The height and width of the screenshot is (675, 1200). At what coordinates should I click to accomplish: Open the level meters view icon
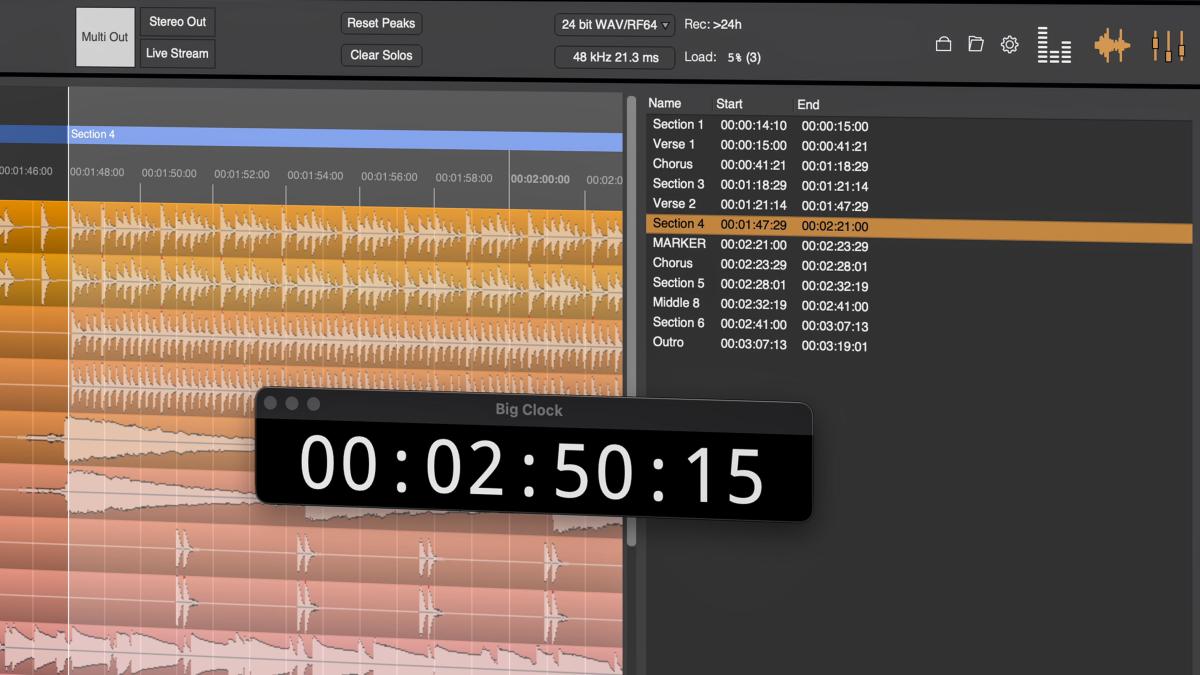(x=1054, y=45)
